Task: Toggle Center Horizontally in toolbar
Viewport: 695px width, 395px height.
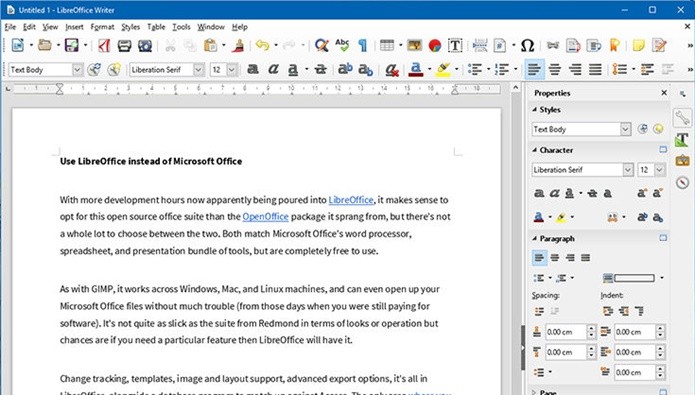Action: tap(554, 70)
